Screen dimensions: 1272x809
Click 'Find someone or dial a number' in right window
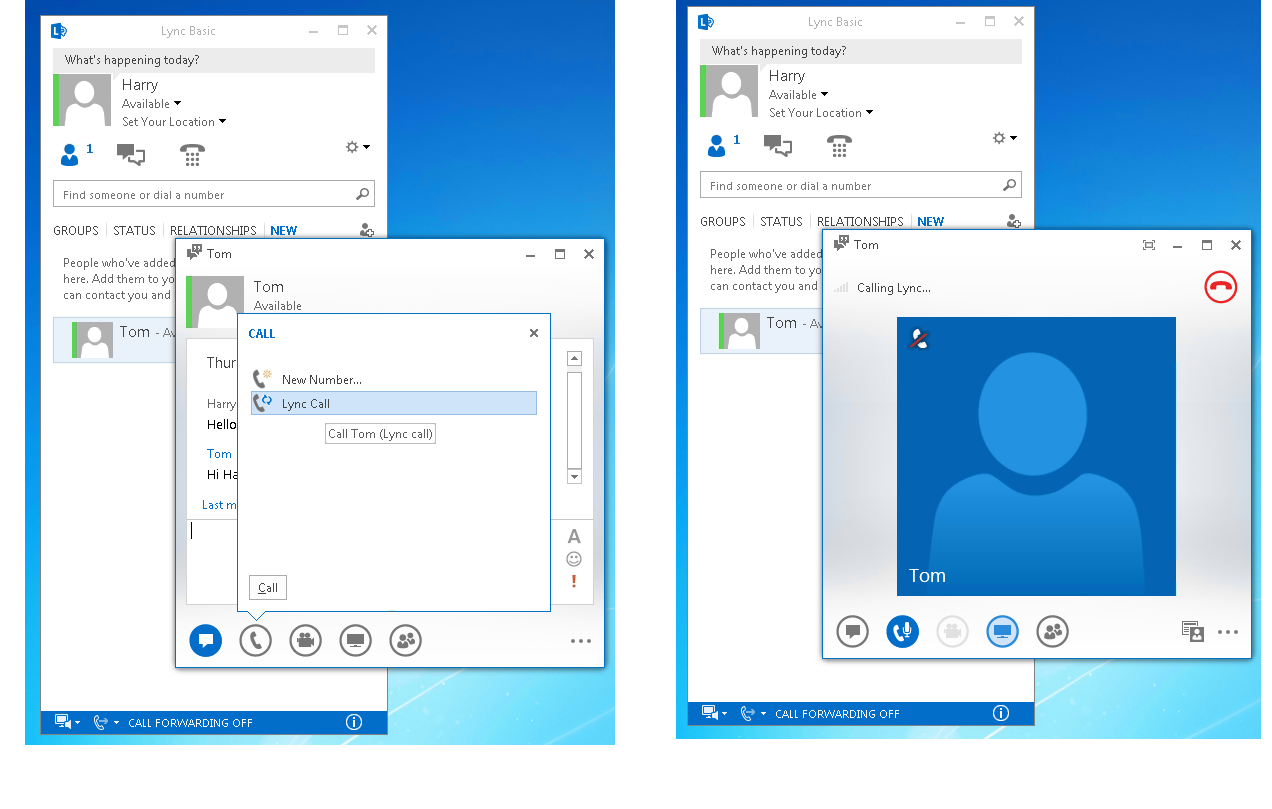(861, 186)
